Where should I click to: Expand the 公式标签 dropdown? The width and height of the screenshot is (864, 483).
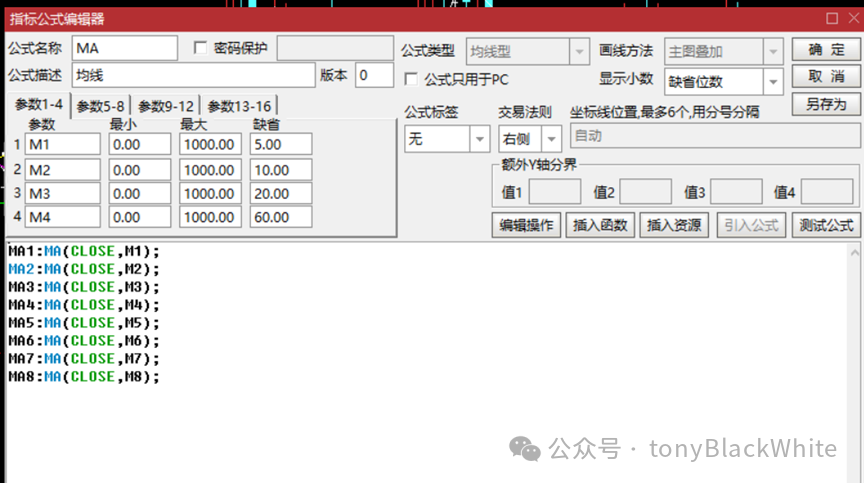click(x=479, y=139)
